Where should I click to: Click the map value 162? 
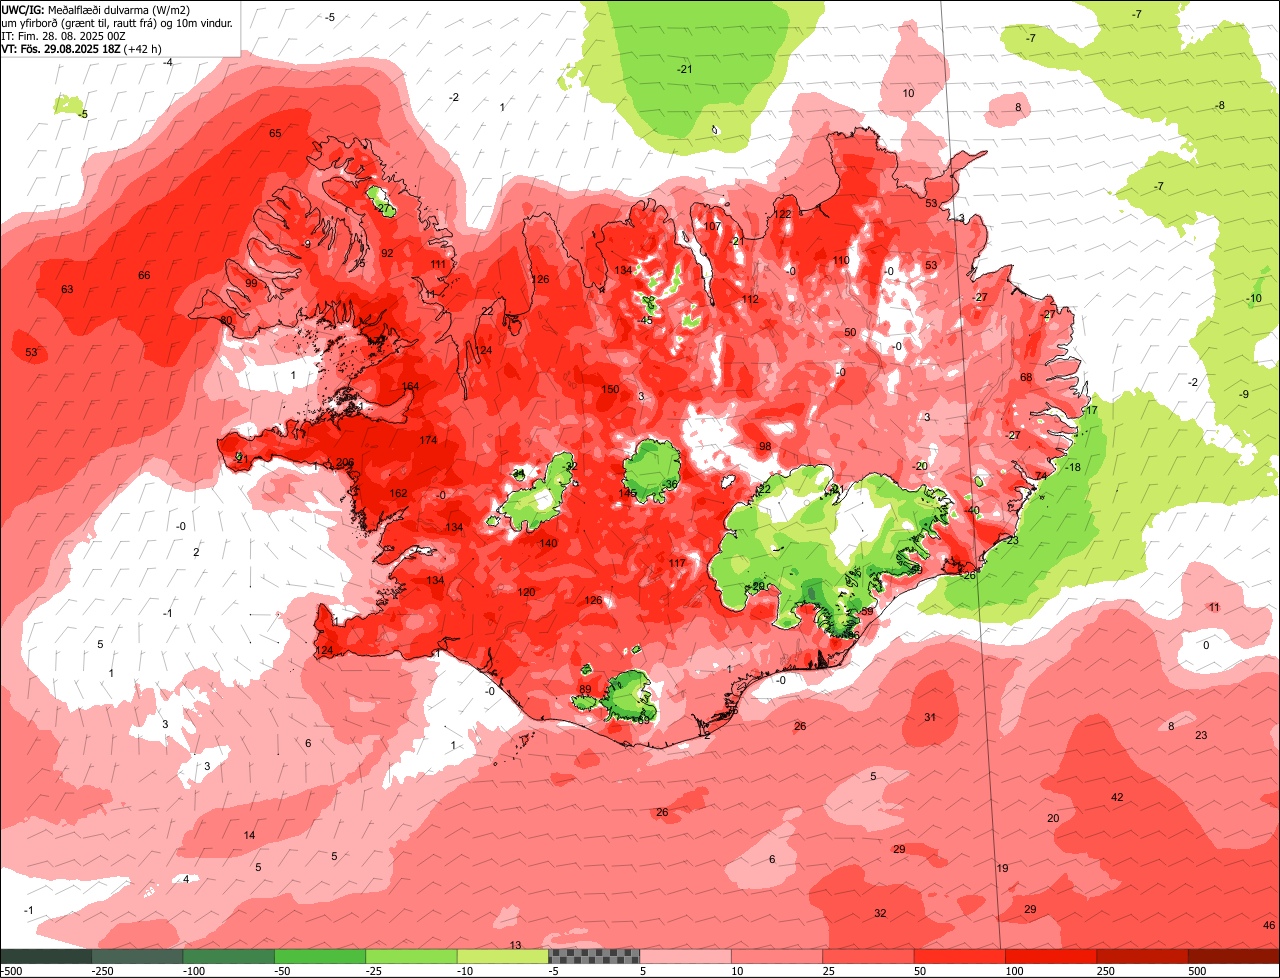(398, 493)
